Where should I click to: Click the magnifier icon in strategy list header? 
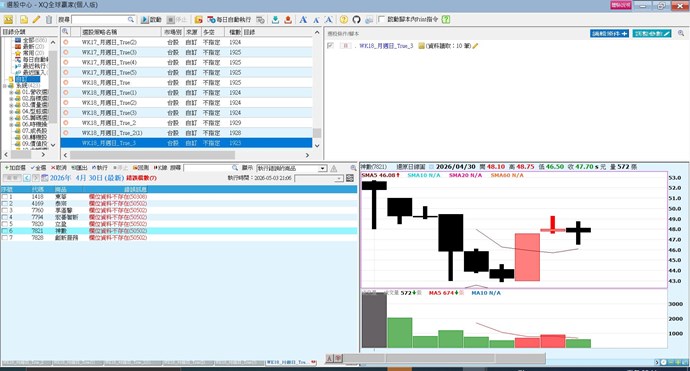tap(65, 32)
